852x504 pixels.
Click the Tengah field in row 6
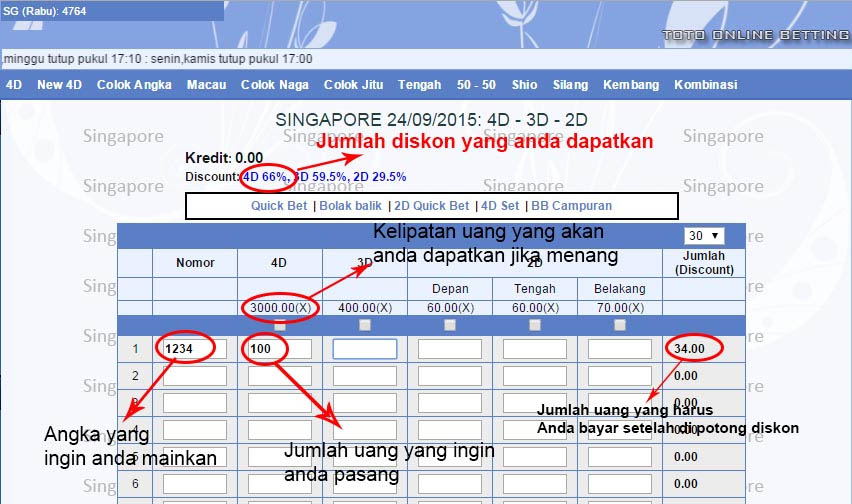535,484
